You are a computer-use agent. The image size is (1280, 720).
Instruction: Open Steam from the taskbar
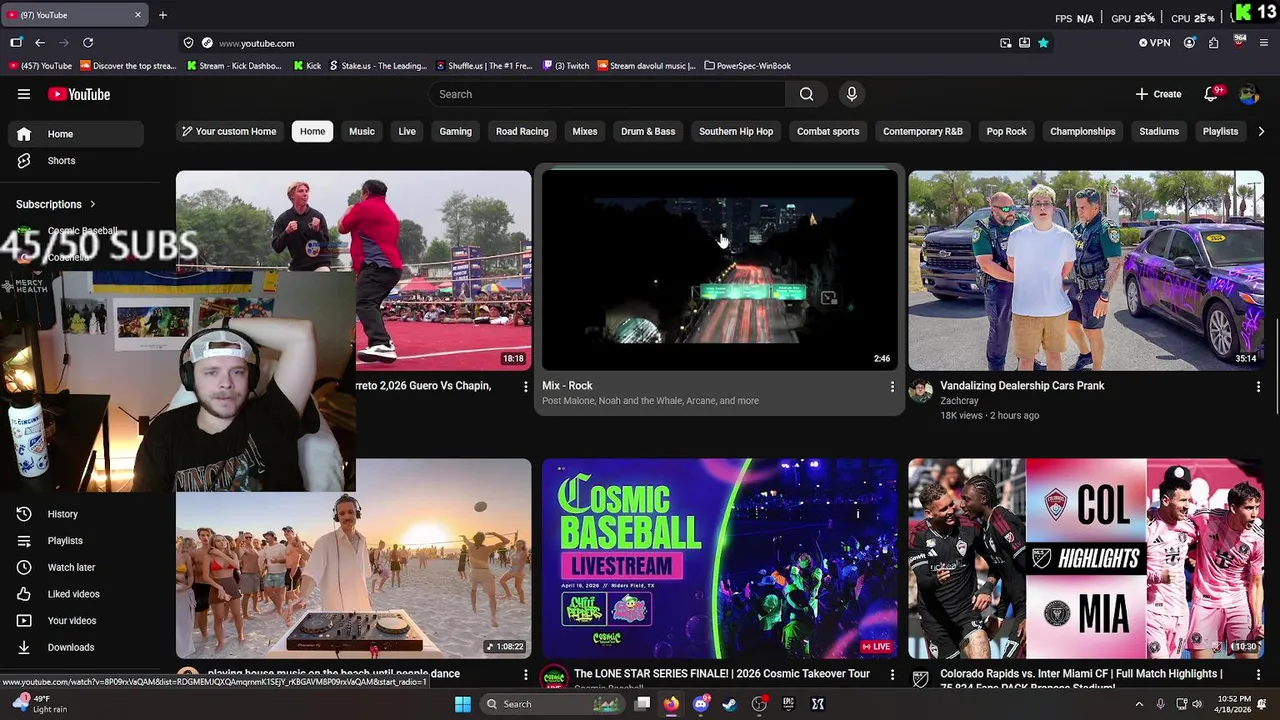729,704
